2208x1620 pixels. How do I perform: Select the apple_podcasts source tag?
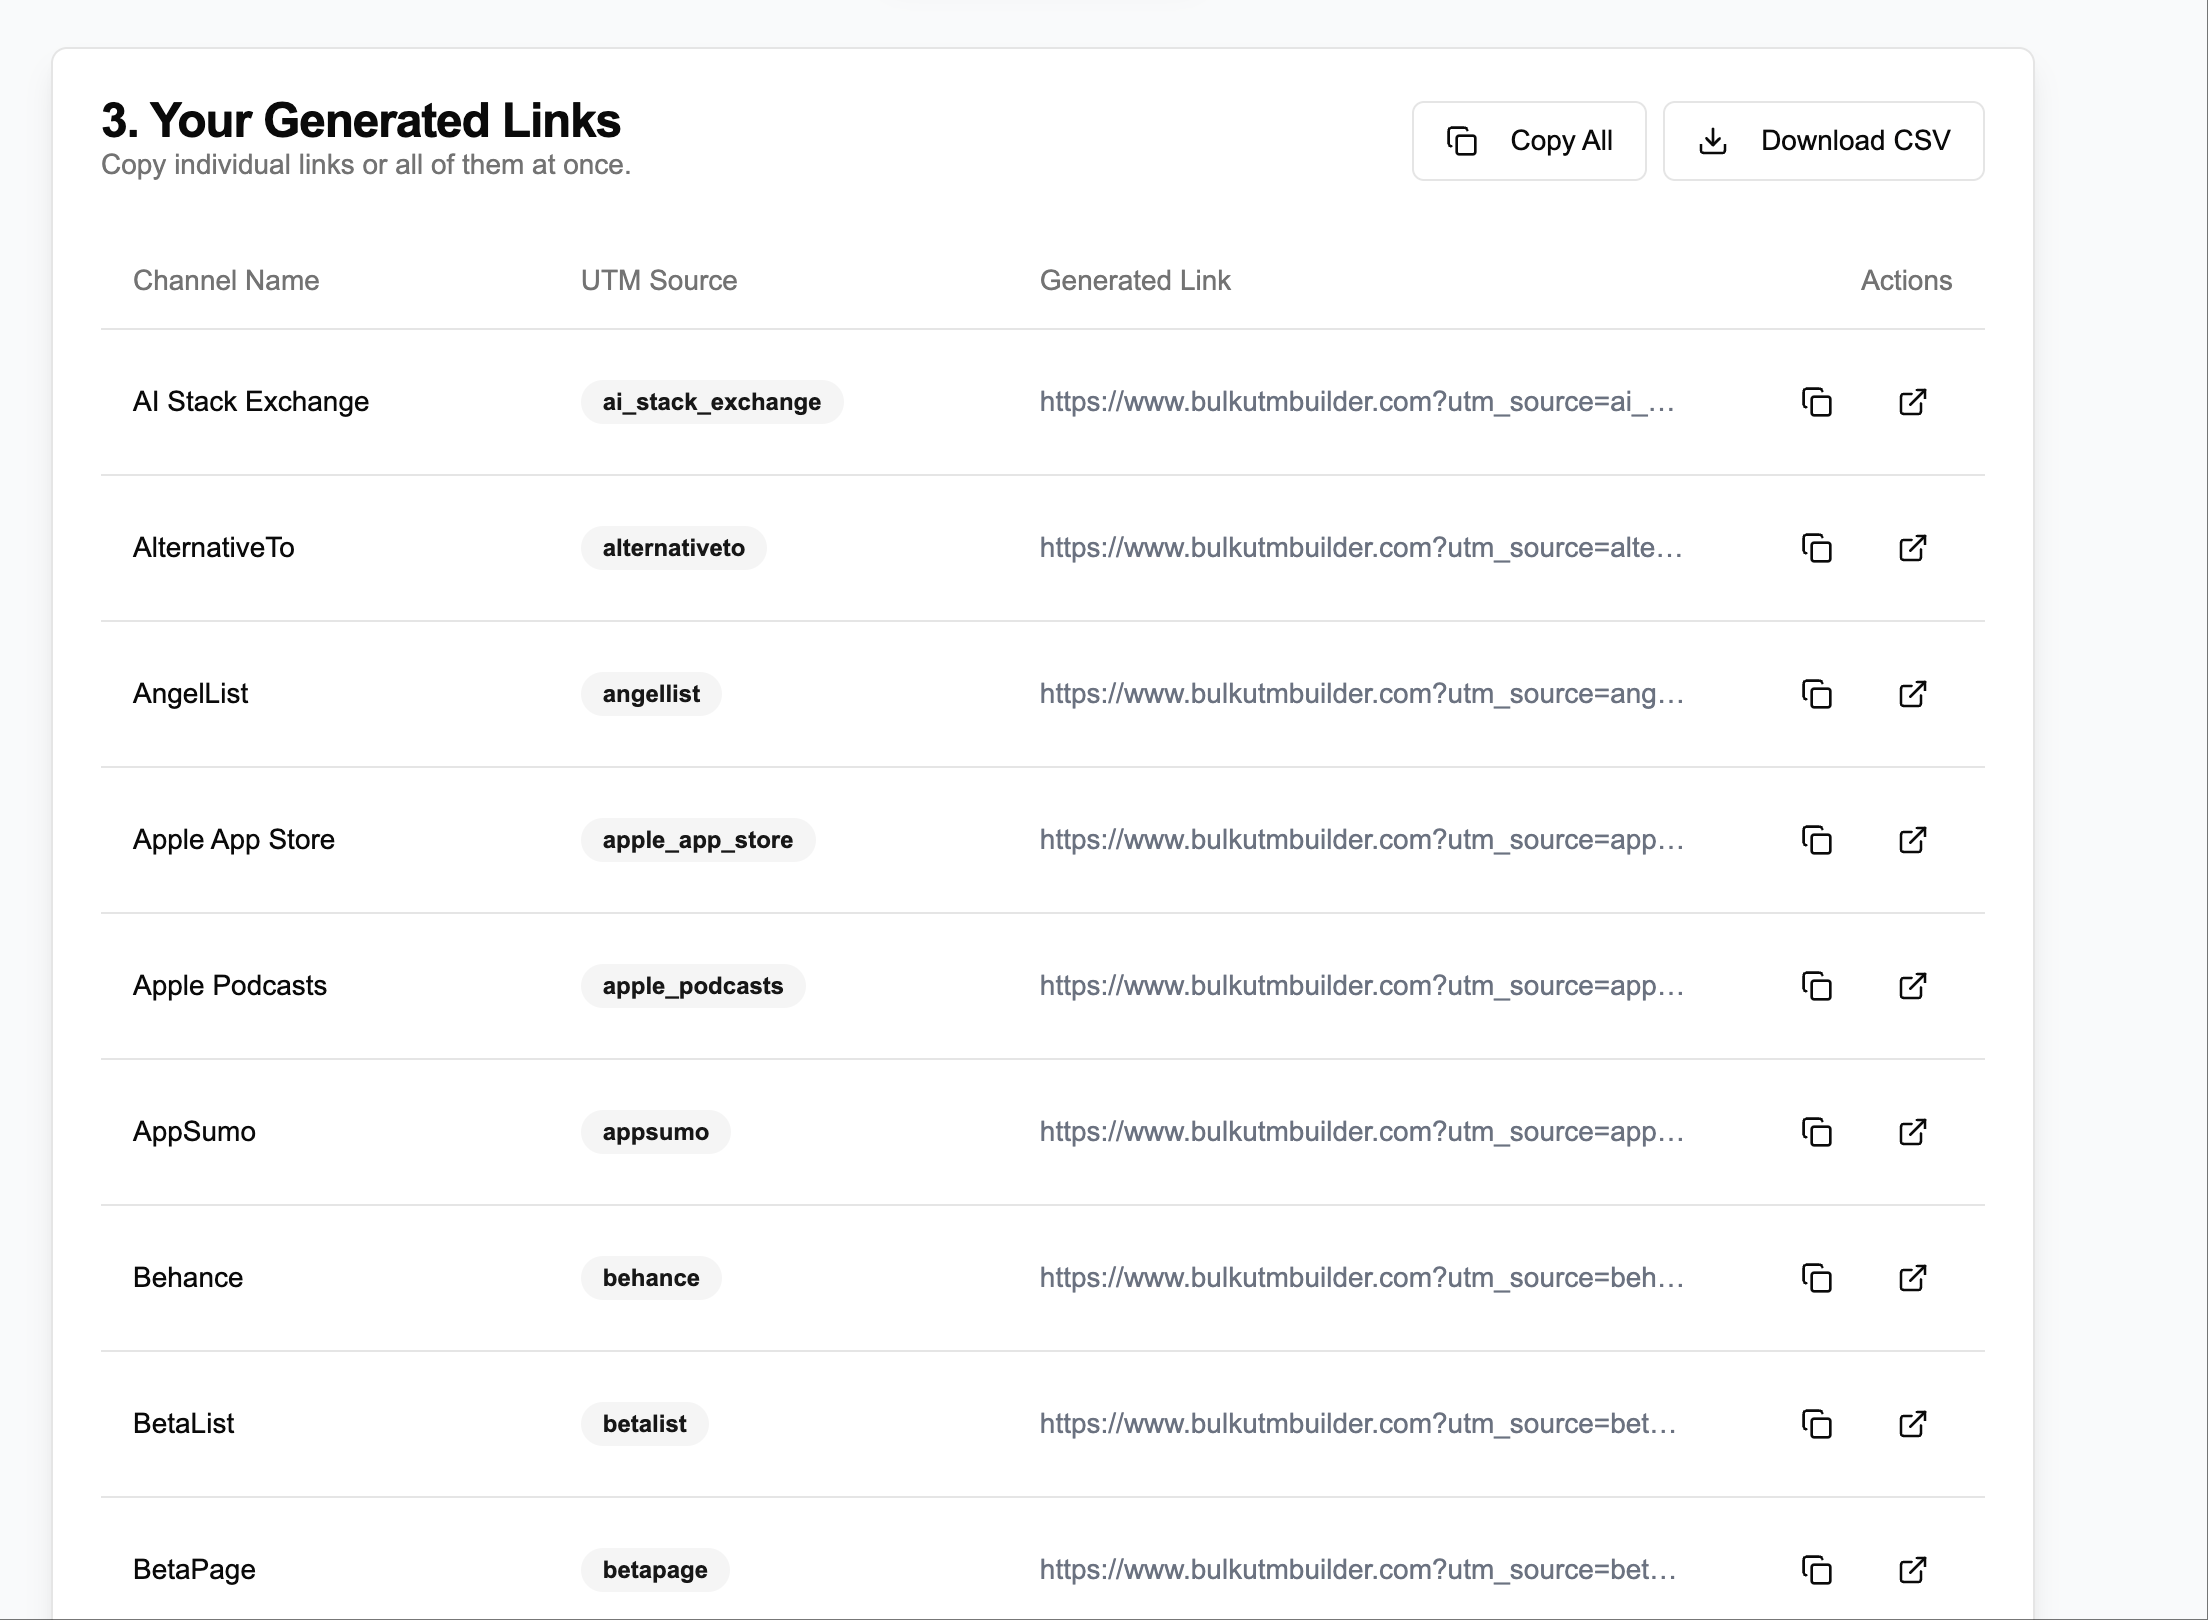tap(693, 986)
